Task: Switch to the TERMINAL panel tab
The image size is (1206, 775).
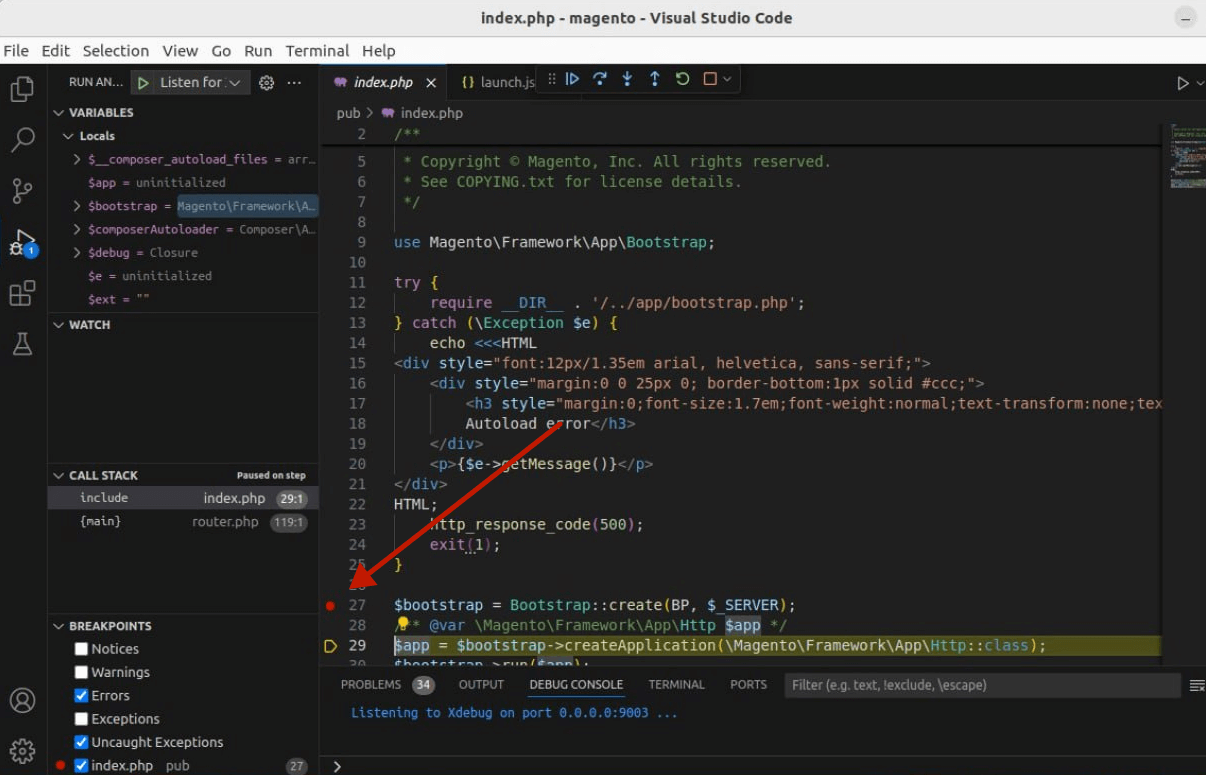Action: 676,685
